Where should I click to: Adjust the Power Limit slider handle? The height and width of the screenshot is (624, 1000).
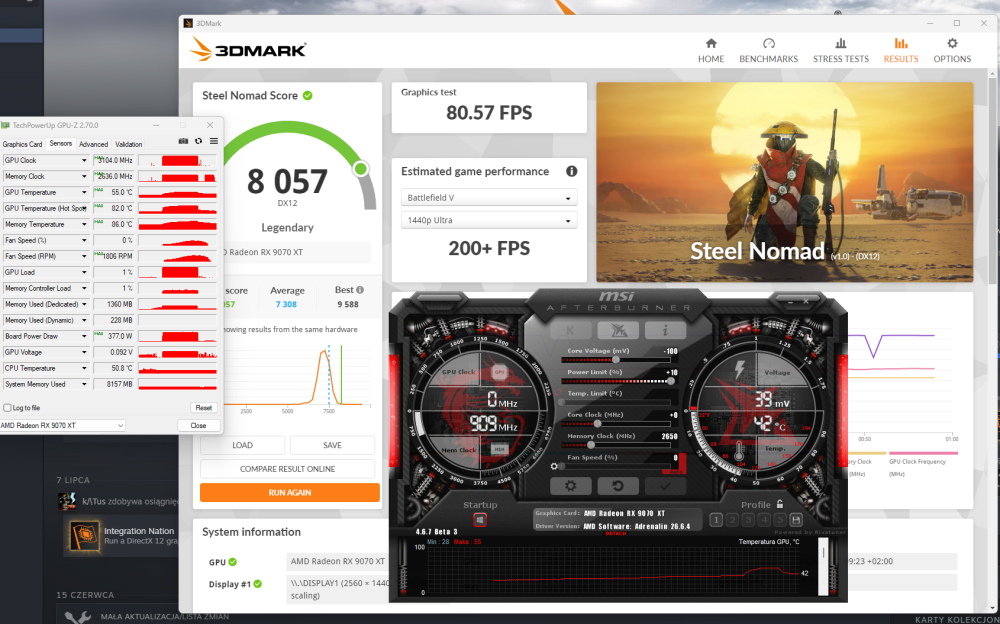click(671, 381)
